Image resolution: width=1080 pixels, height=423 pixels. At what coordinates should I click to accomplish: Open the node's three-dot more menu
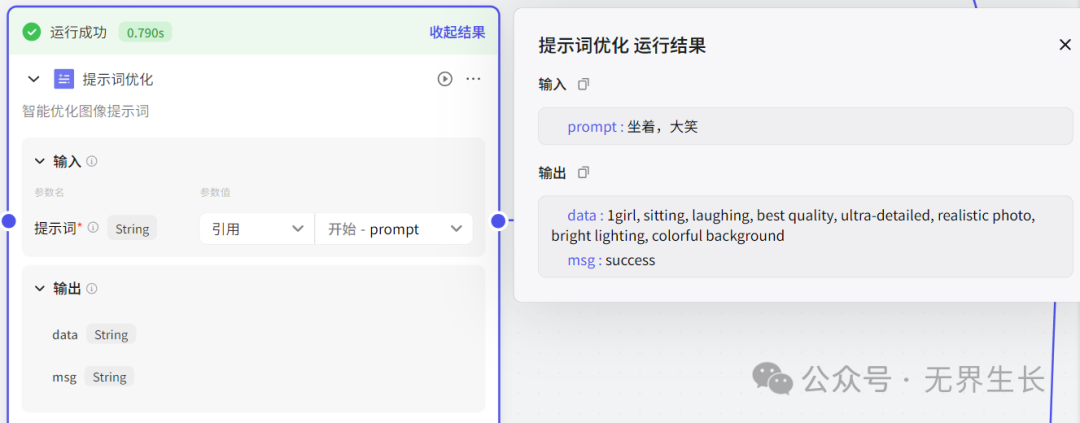473,79
